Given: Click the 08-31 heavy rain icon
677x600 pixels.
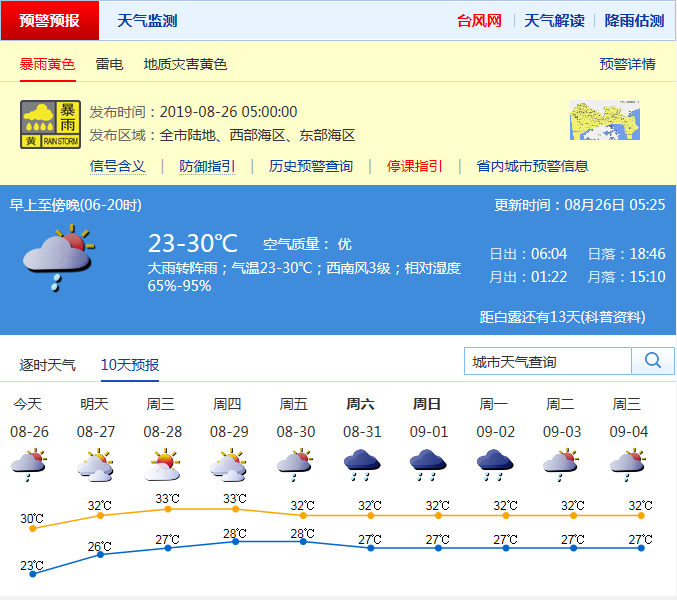Looking at the screenshot, I should [x=361, y=464].
